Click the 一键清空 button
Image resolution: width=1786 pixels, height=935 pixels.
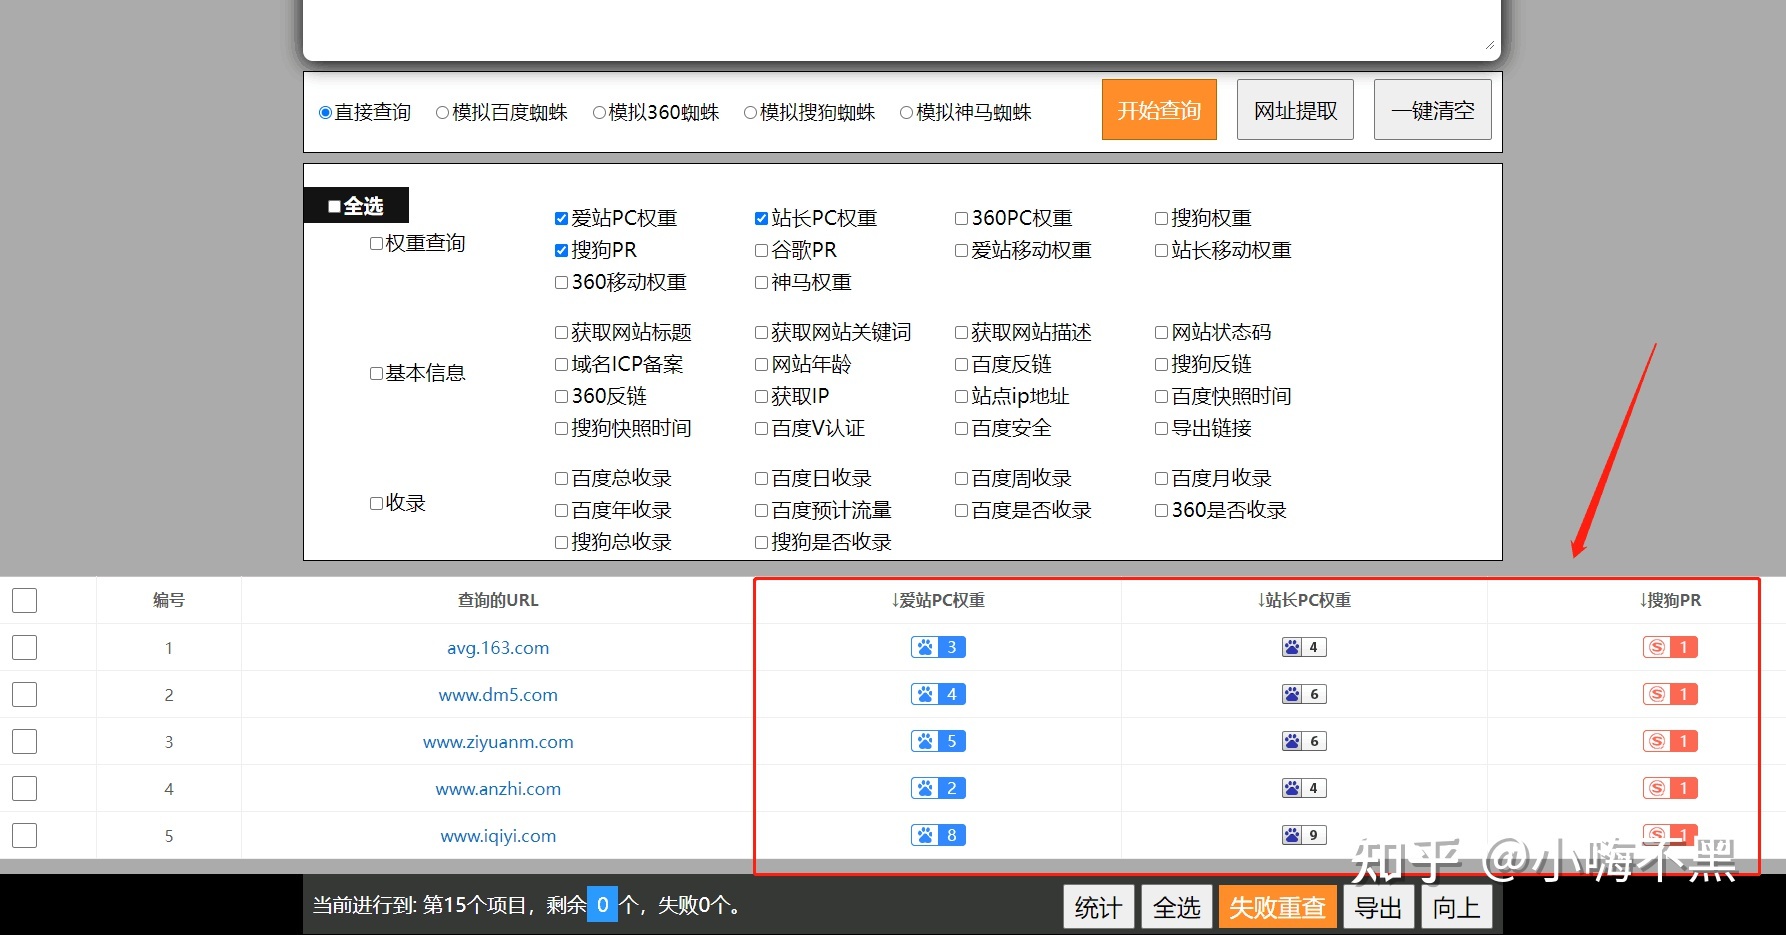[1432, 110]
